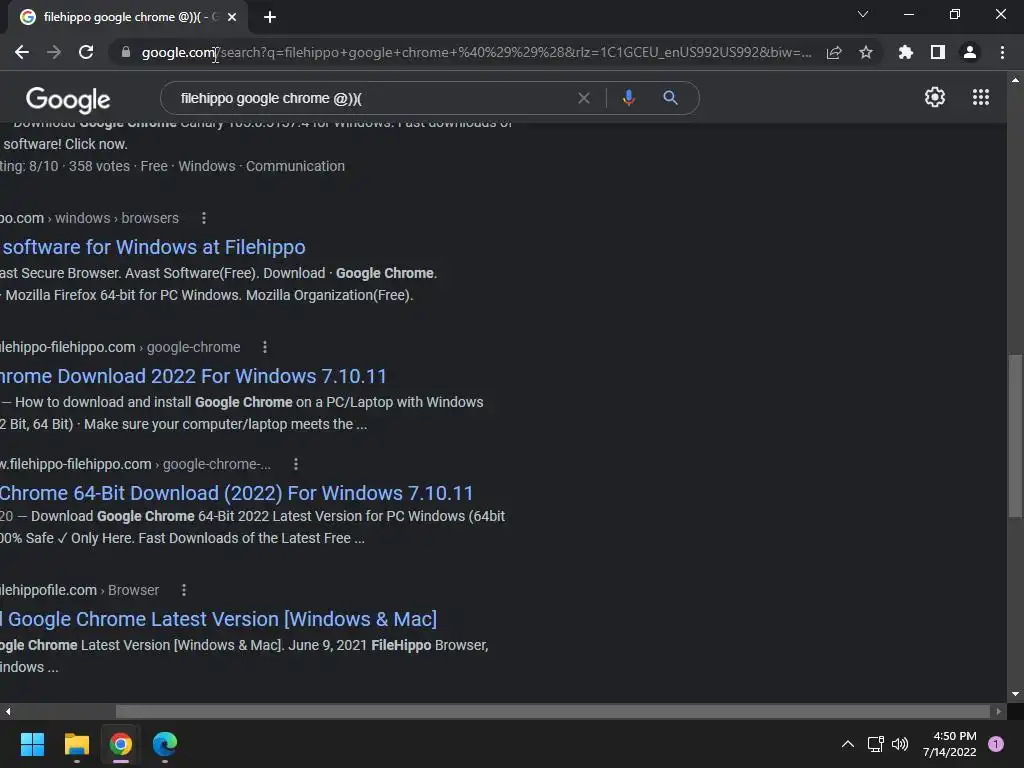Open the Chrome extensions puzzle icon

[x=905, y=52]
